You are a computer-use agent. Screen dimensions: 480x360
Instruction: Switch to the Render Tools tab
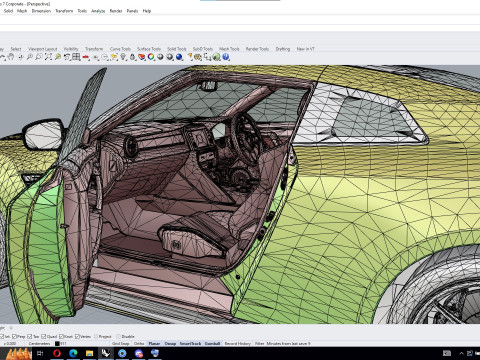[x=257, y=49]
